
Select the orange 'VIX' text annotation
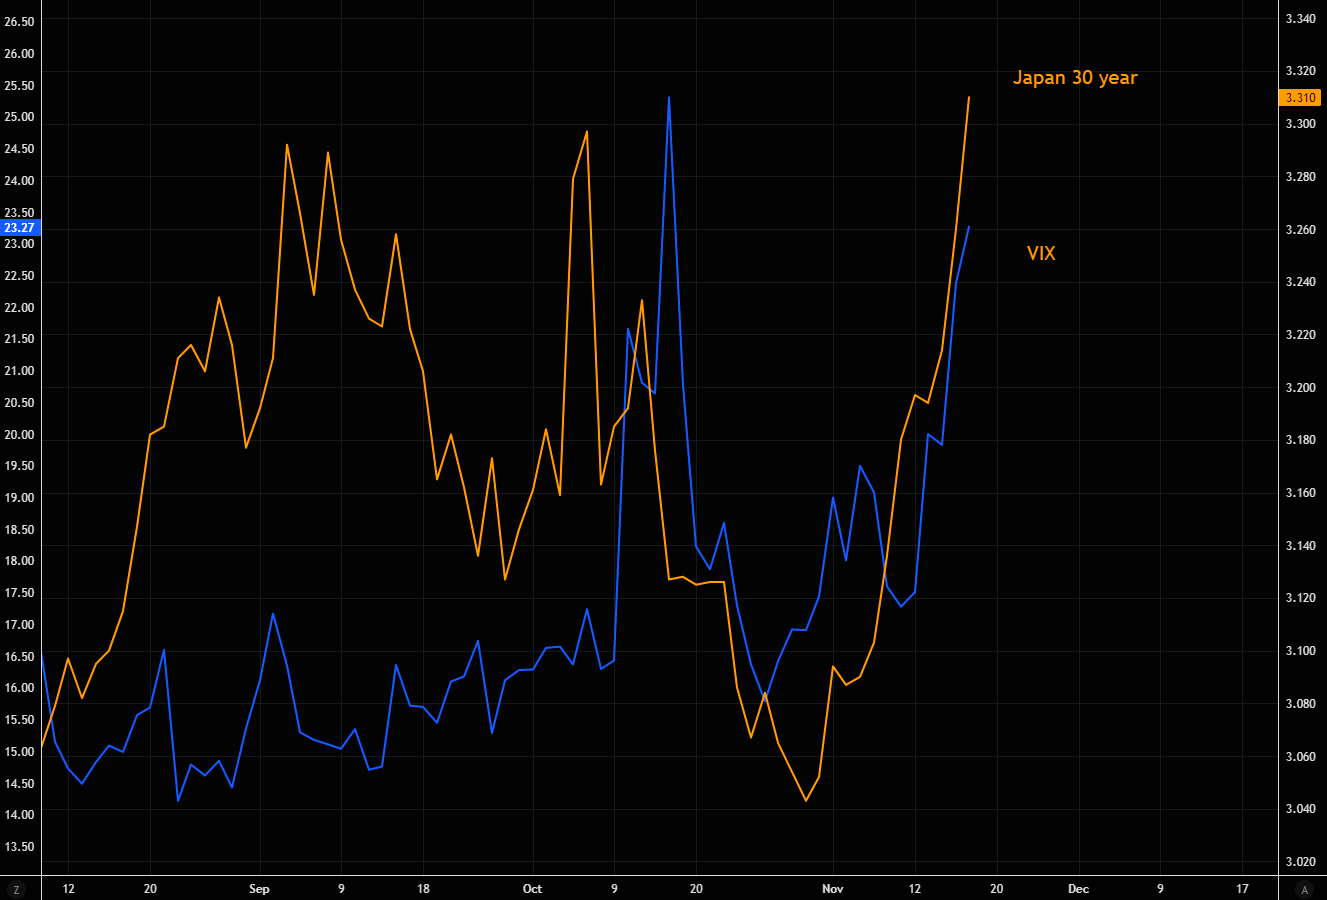click(1041, 254)
